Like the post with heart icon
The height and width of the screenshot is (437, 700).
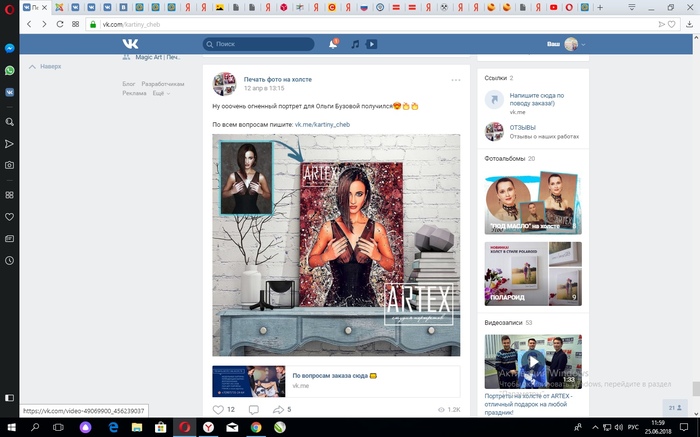219,410
